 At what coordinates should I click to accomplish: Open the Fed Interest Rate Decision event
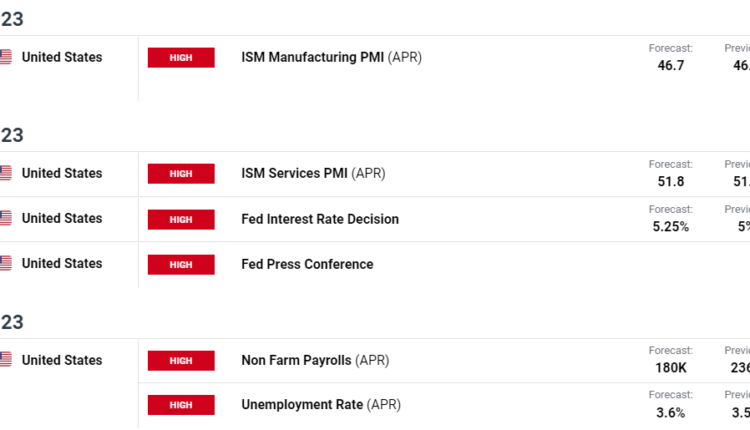coord(320,219)
